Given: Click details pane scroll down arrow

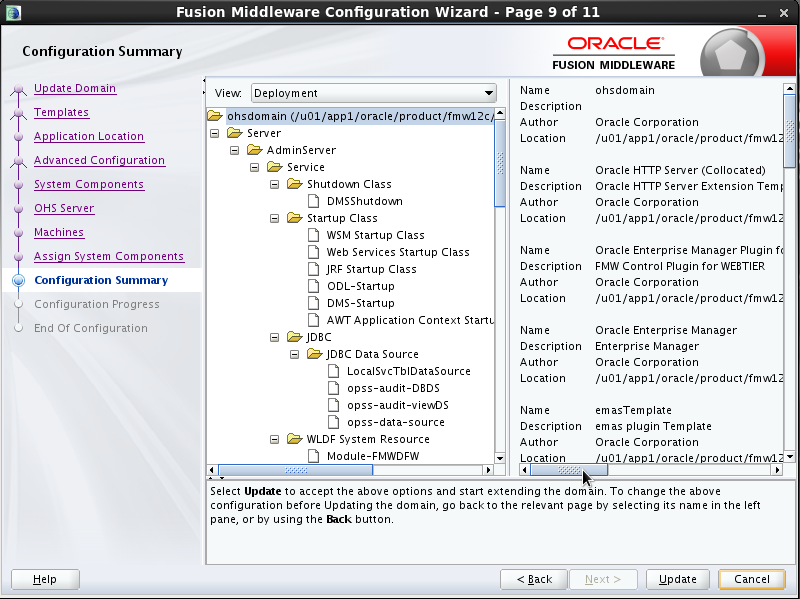Looking at the screenshot, I should [789, 457].
